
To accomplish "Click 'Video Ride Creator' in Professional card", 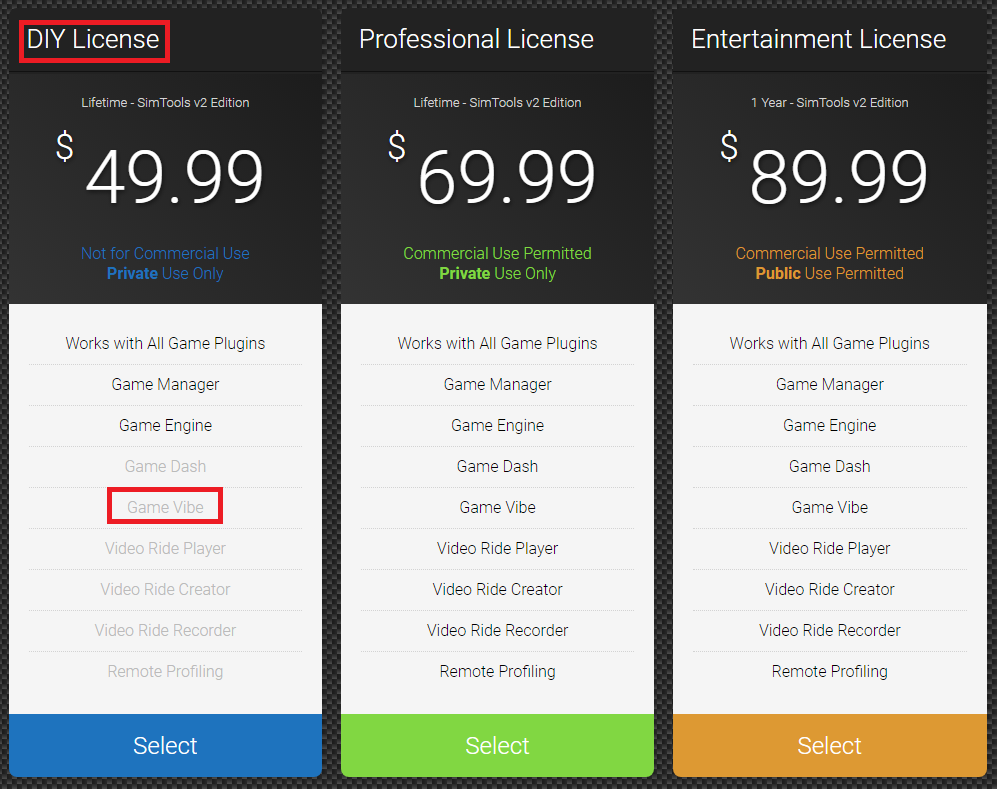I will [x=497, y=589].
